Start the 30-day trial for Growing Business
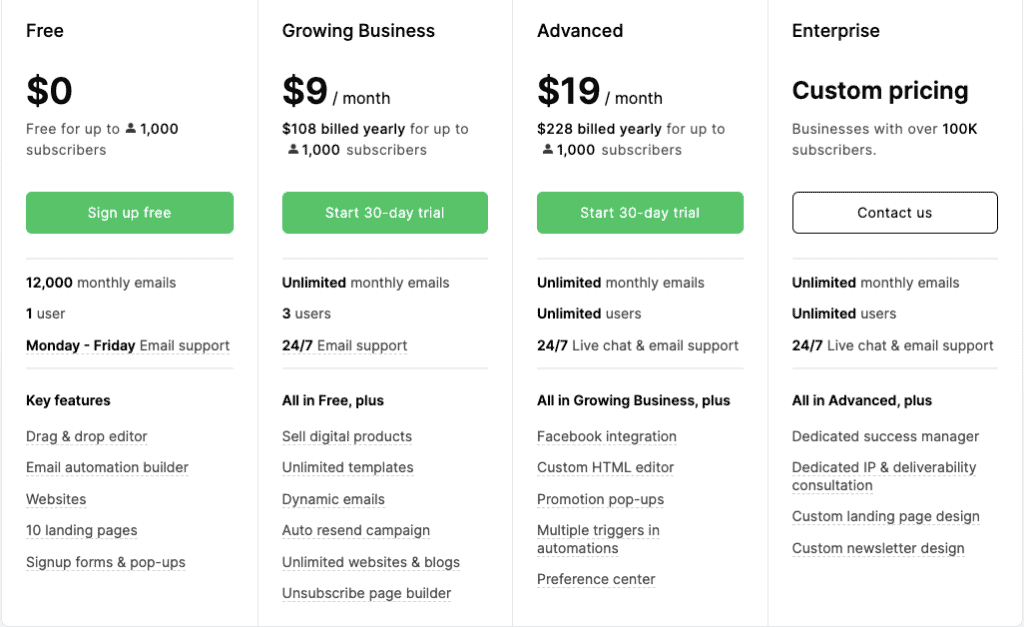Screen dimensions: 1024x627 tap(384, 212)
